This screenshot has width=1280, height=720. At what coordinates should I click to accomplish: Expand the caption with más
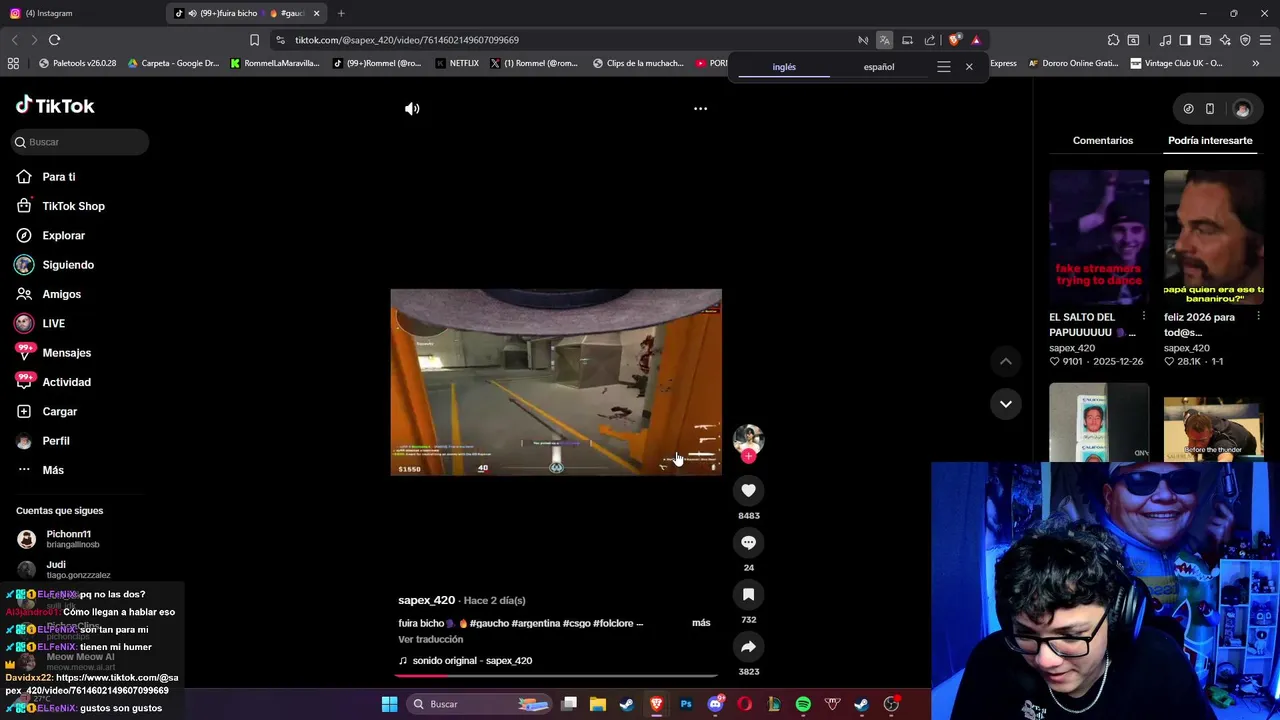(701, 623)
